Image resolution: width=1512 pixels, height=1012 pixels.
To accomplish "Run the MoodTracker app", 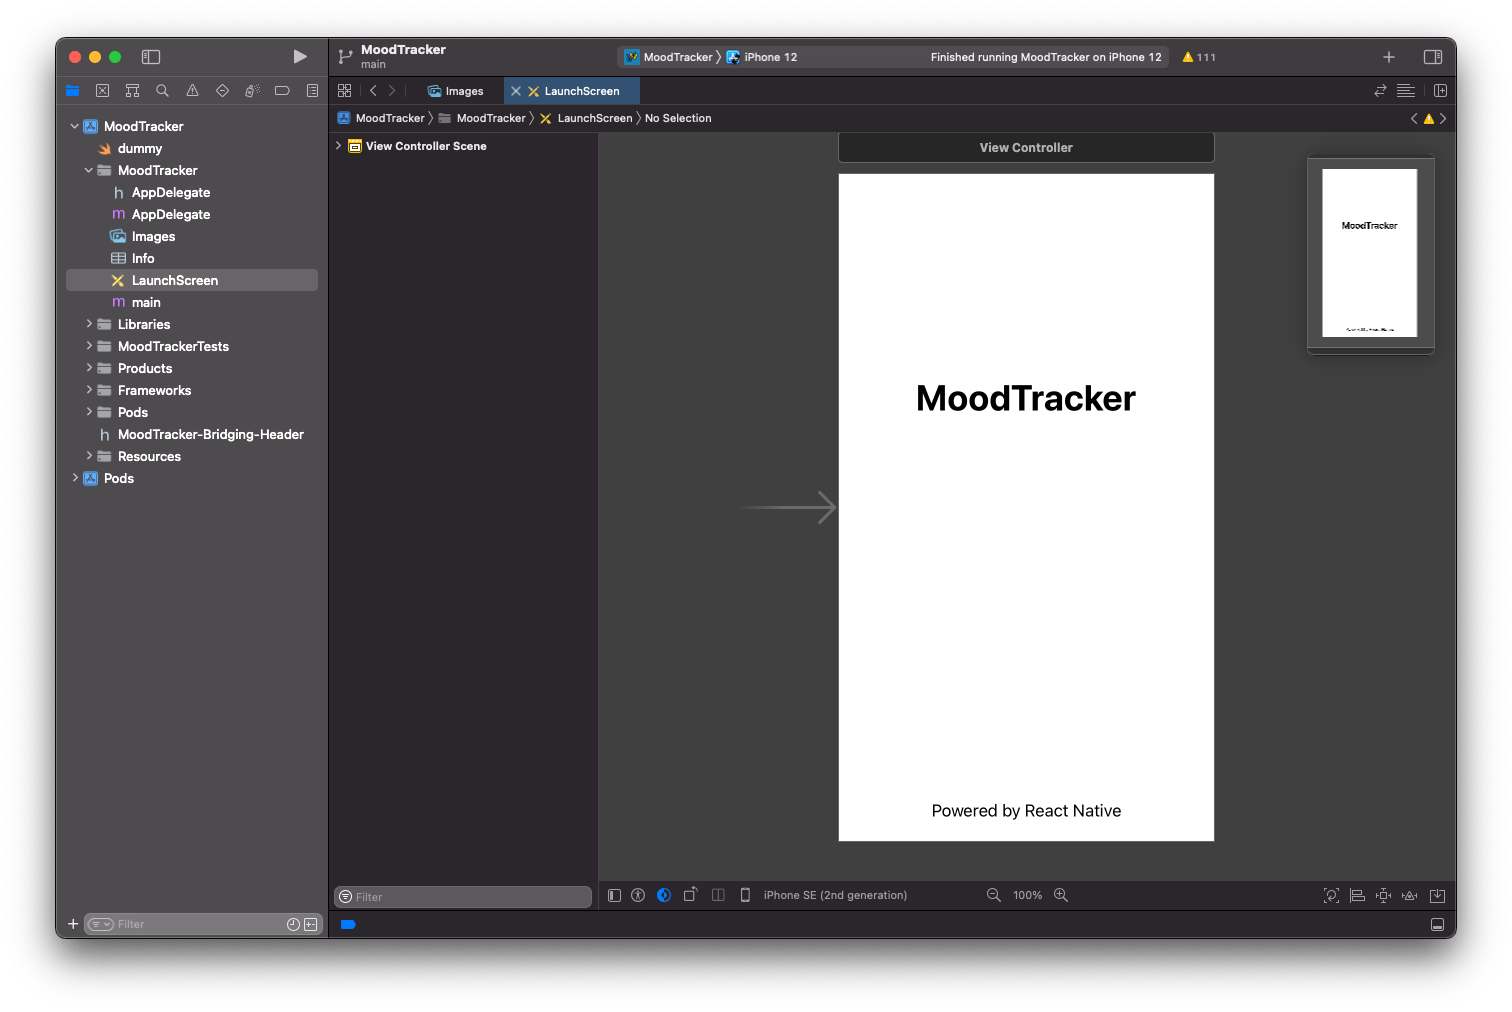I will click(x=300, y=57).
